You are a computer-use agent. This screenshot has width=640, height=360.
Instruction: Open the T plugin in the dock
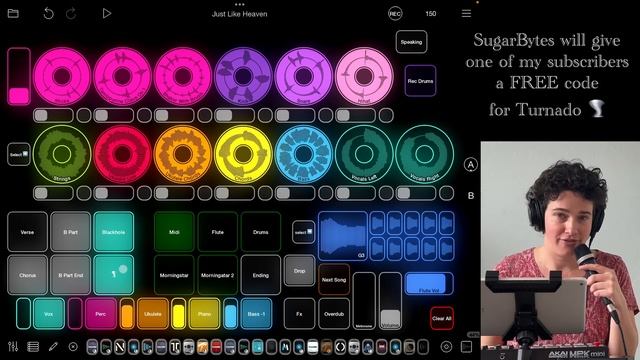click(175, 347)
